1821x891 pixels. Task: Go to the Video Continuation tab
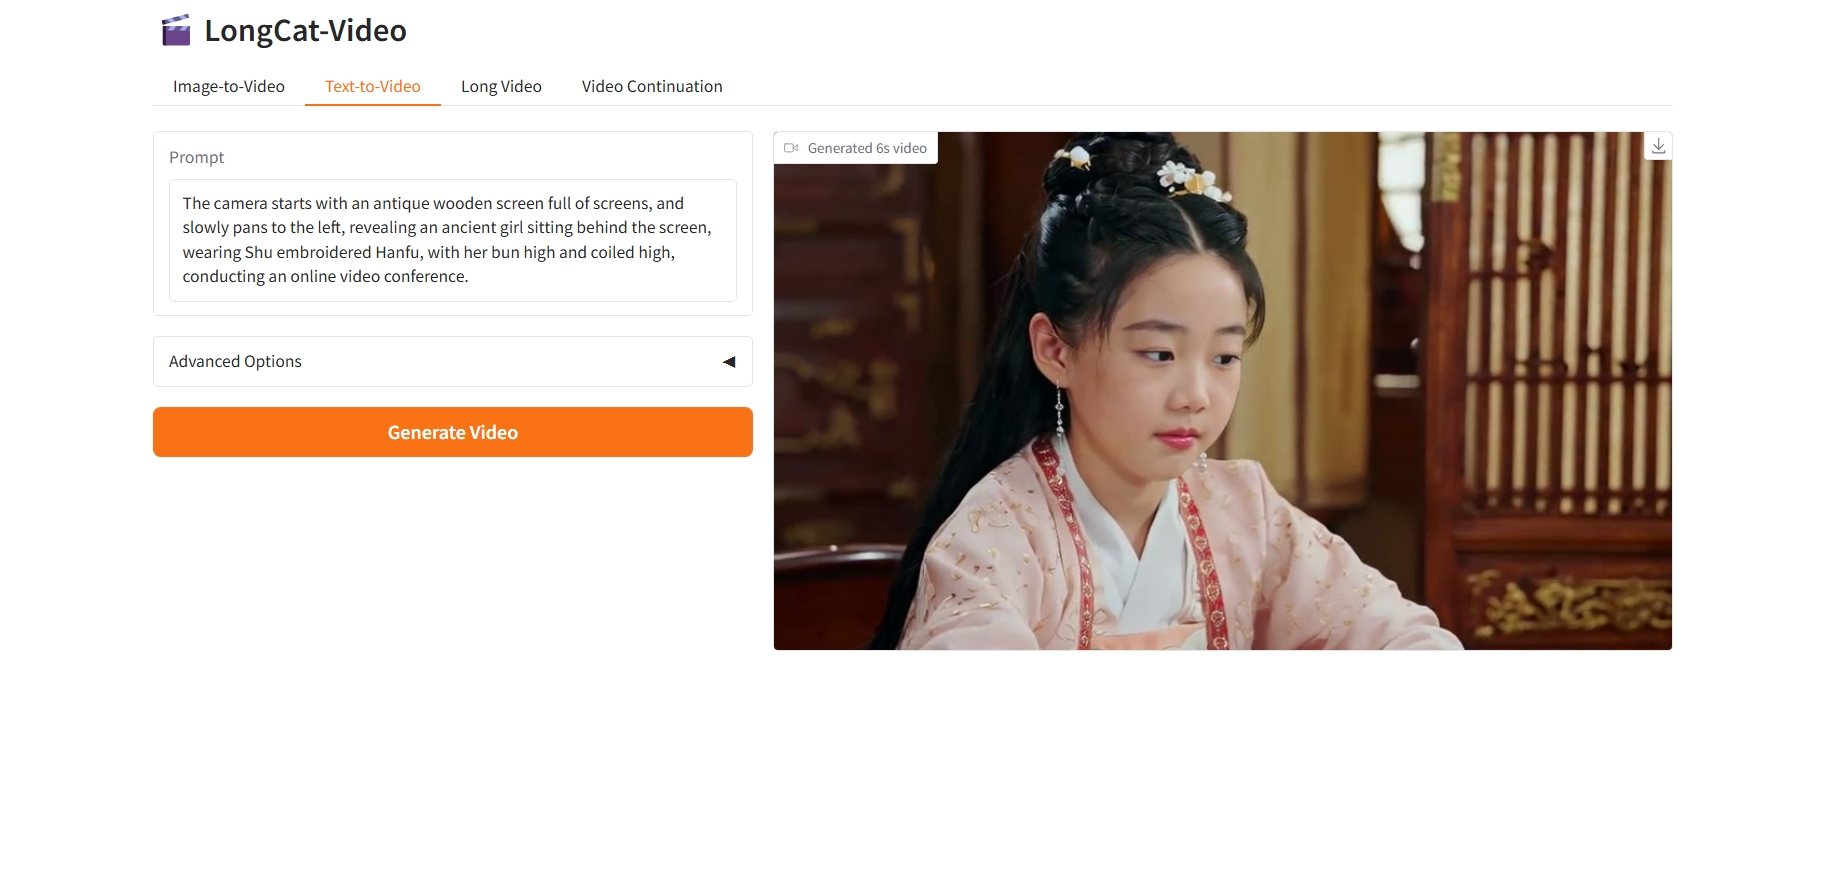[652, 86]
